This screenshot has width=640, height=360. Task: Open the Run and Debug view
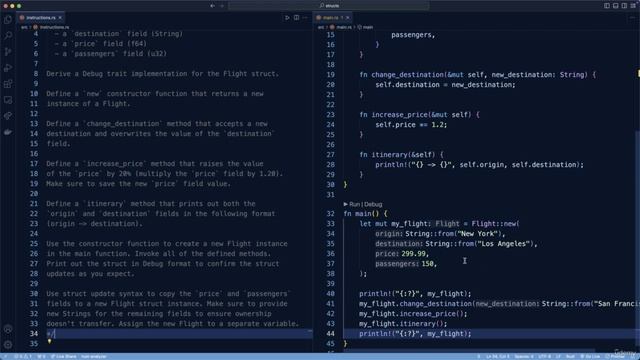[8, 68]
